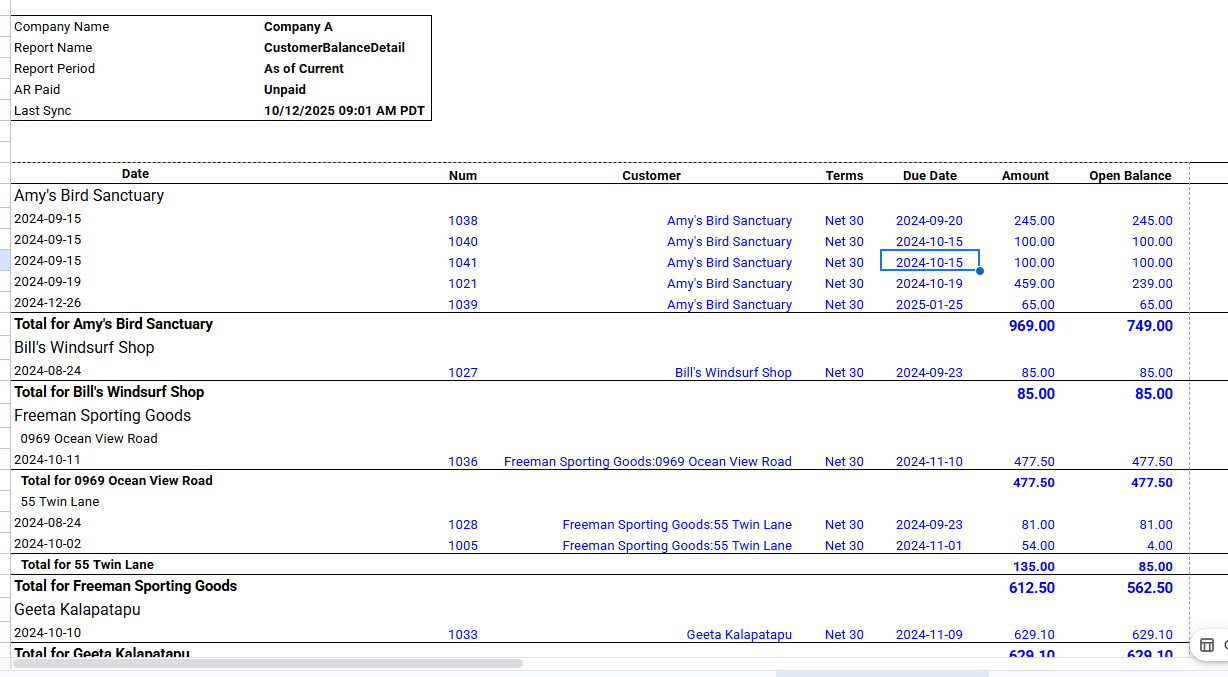The width and height of the screenshot is (1228, 677).
Task: Click the fill handle dot on the selected cell
Action: [979, 271]
